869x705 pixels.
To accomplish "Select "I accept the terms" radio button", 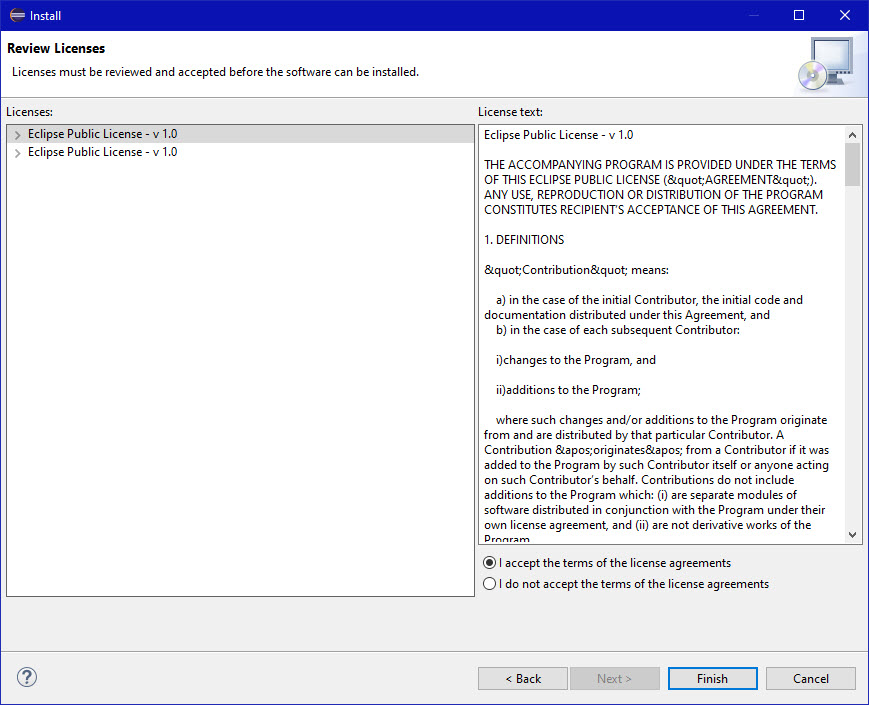I will [489, 563].
